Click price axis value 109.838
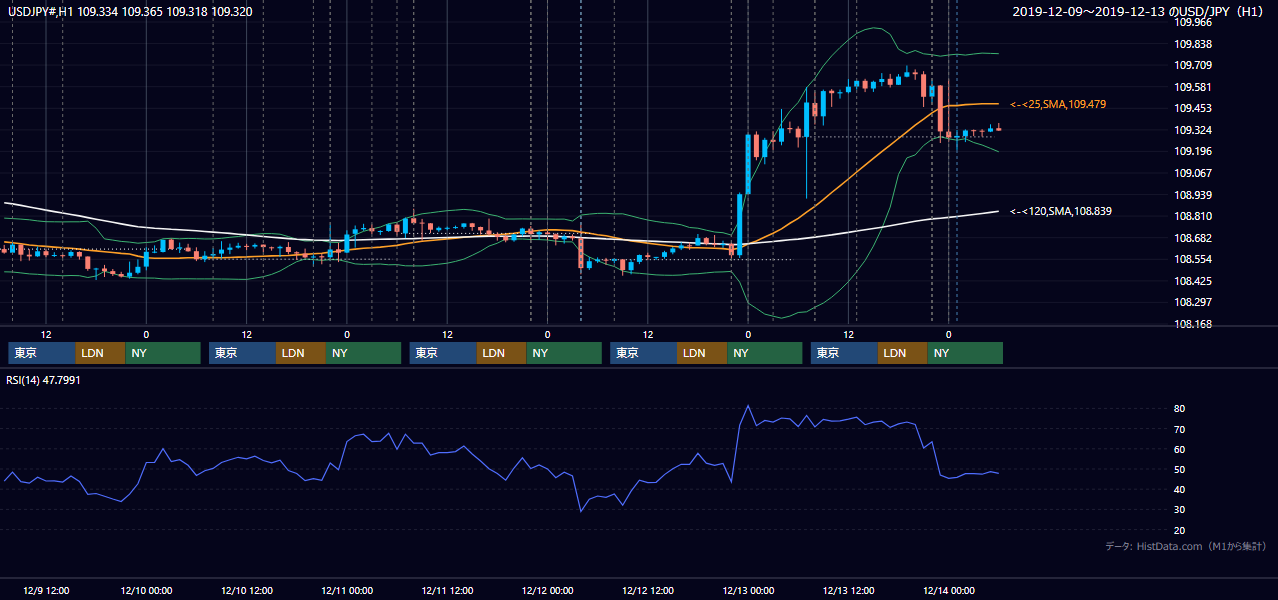The height and width of the screenshot is (600, 1278). click(1193, 44)
